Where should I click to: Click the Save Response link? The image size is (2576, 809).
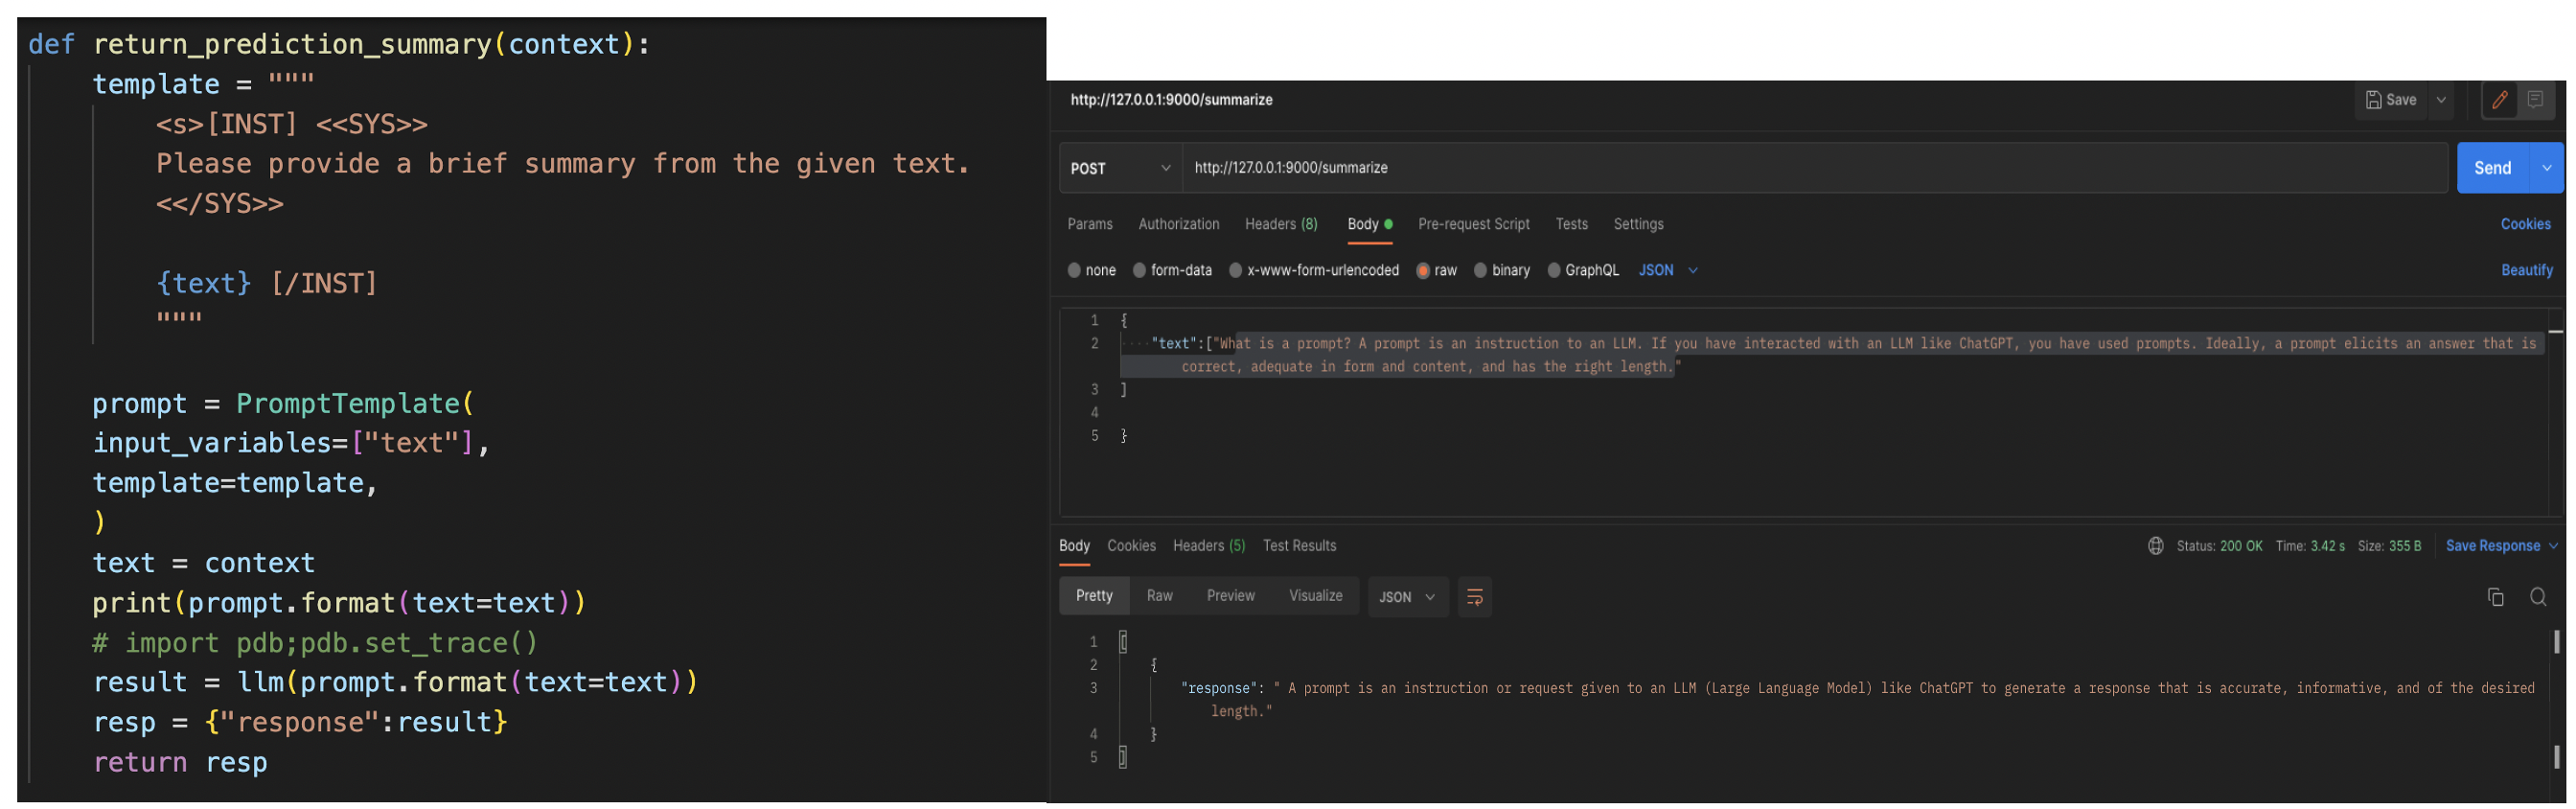pyautogui.click(x=2492, y=546)
